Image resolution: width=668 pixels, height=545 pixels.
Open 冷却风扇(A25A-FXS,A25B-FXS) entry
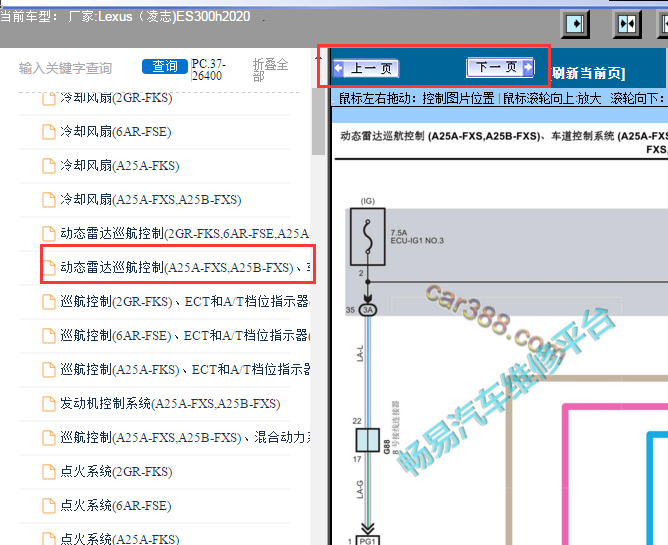150,199
